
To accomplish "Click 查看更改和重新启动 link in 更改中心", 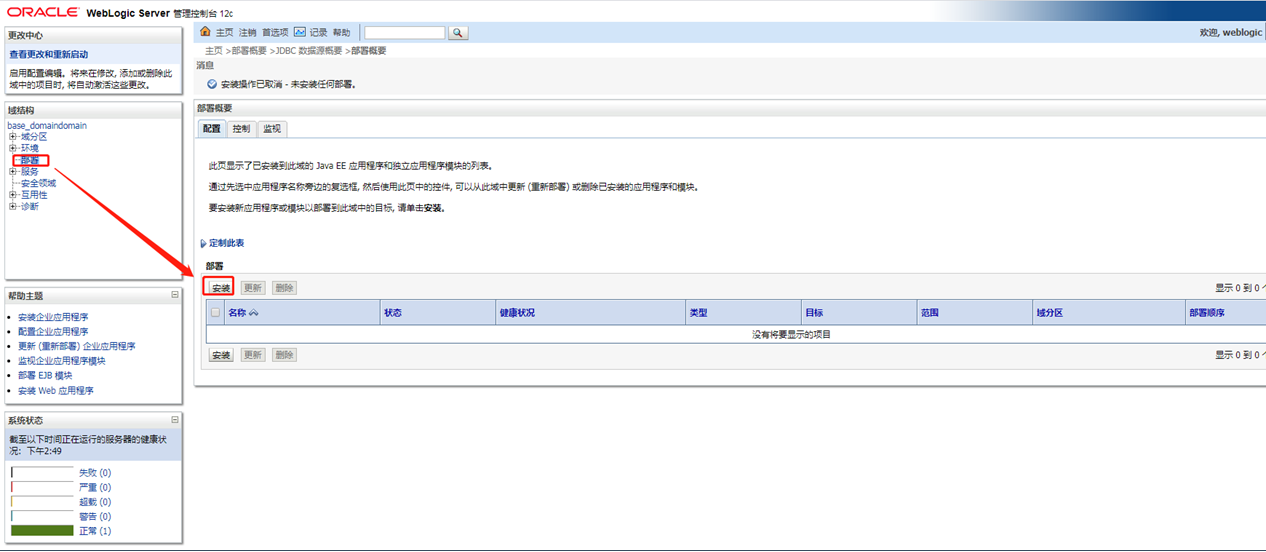I will [48, 54].
